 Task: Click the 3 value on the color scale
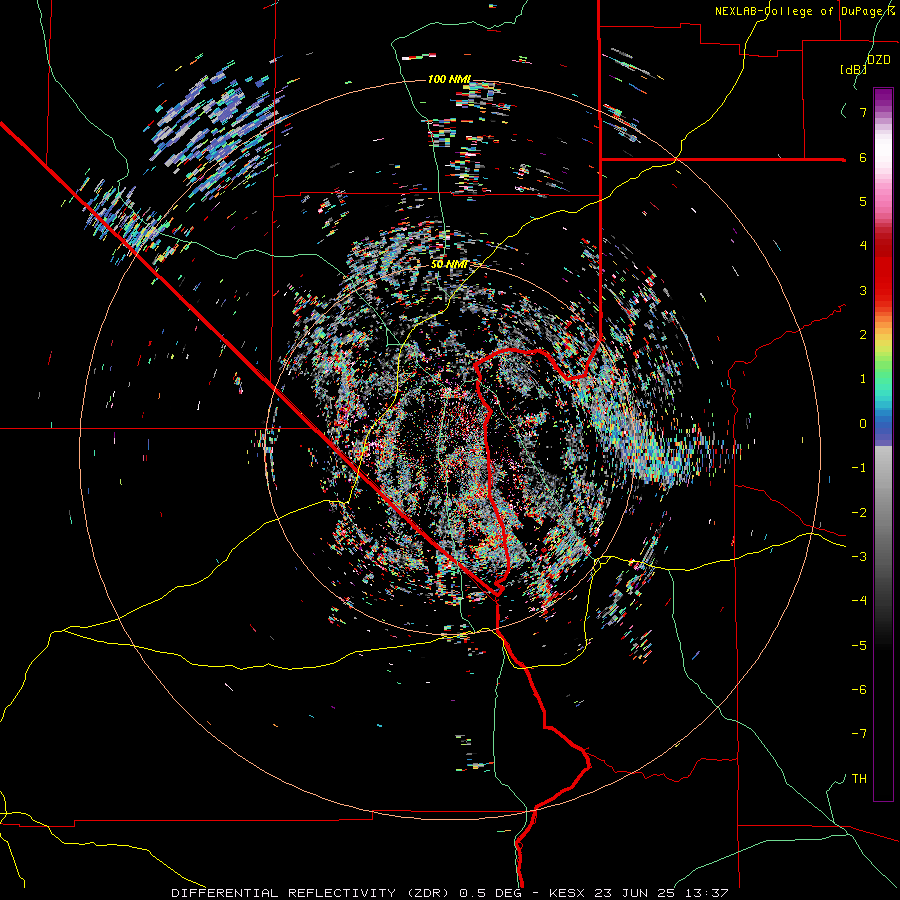click(x=863, y=290)
